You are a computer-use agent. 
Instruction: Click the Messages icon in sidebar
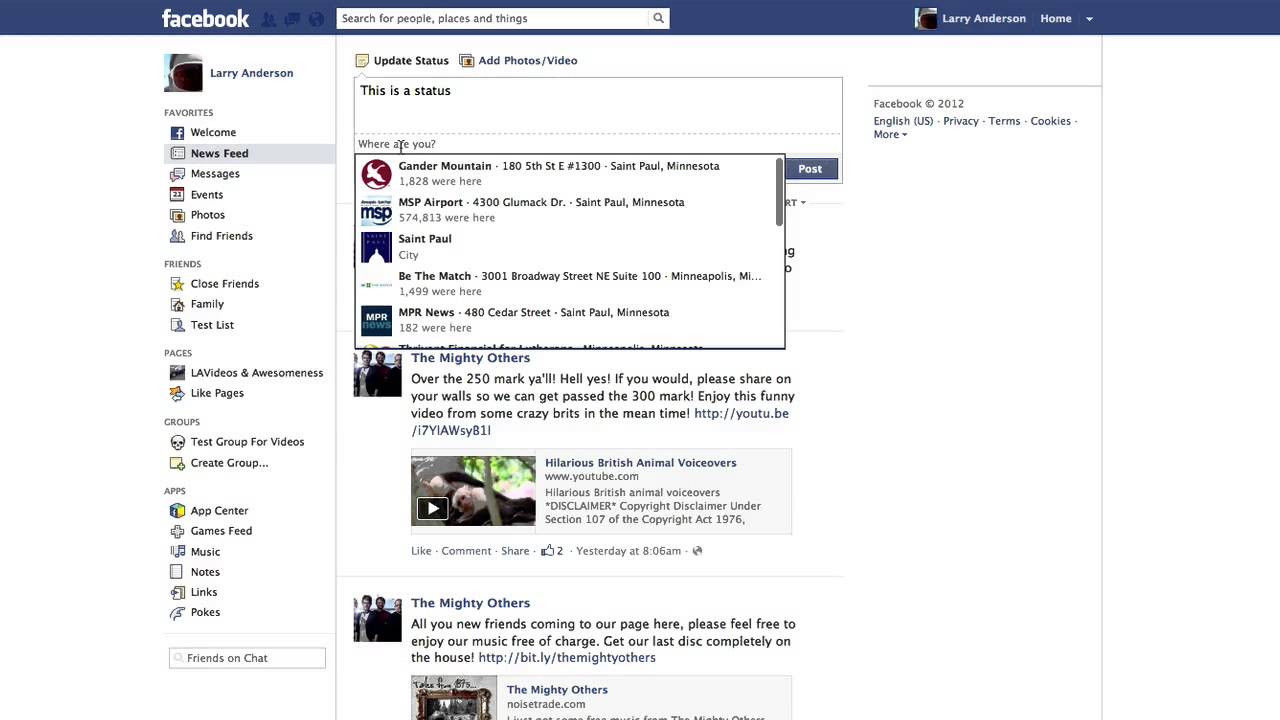pyautogui.click(x=177, y=174)
